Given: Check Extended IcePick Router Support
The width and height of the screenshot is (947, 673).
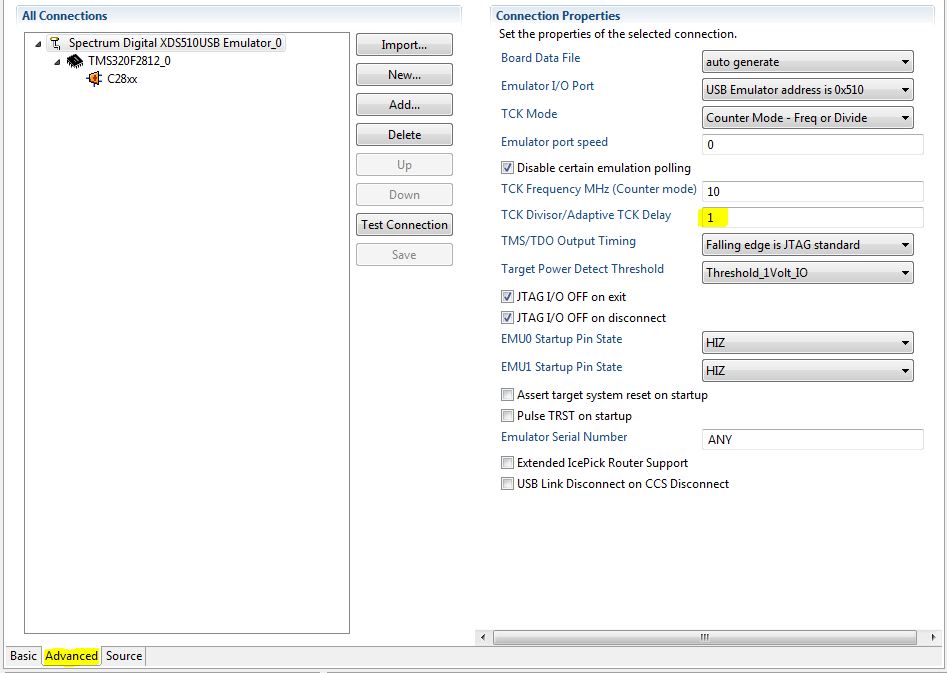Looking at the screenshot, I should coord(508,463).
